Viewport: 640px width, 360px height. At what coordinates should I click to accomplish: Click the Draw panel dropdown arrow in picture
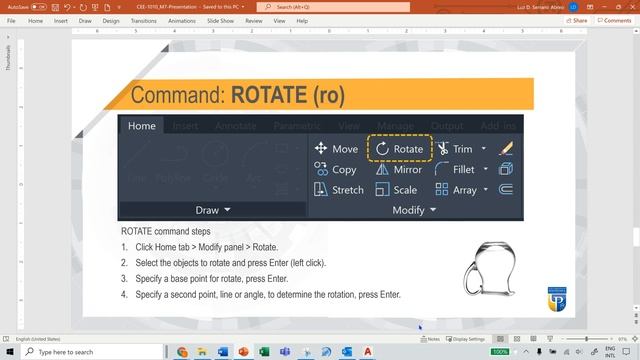tap(227, 210)
